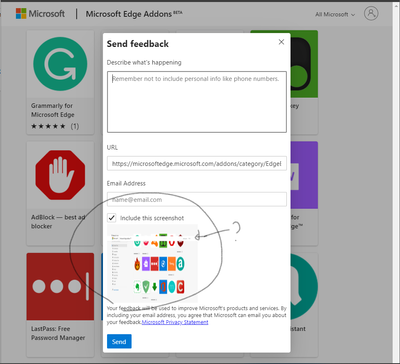Open the user account profile icon
Screen dimensions: 400x364
point(371,13)
